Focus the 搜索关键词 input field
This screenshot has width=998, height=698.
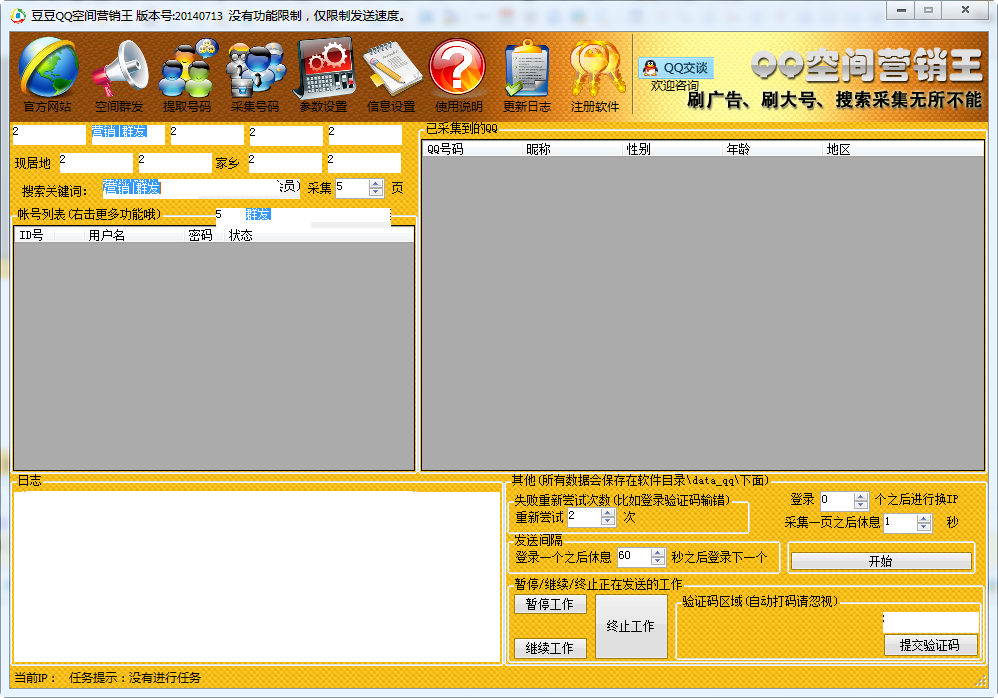click(201, 188)
